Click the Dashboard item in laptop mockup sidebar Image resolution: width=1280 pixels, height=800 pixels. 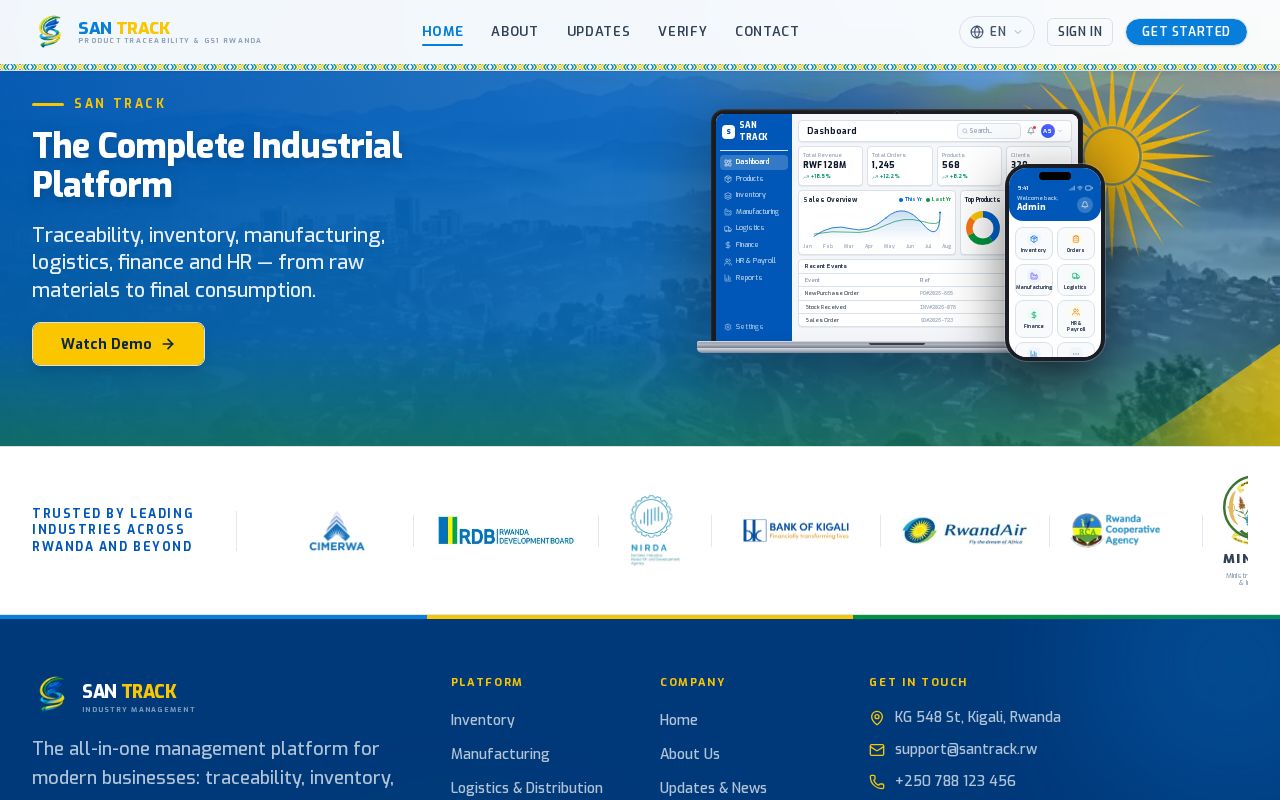pos(754,162)
